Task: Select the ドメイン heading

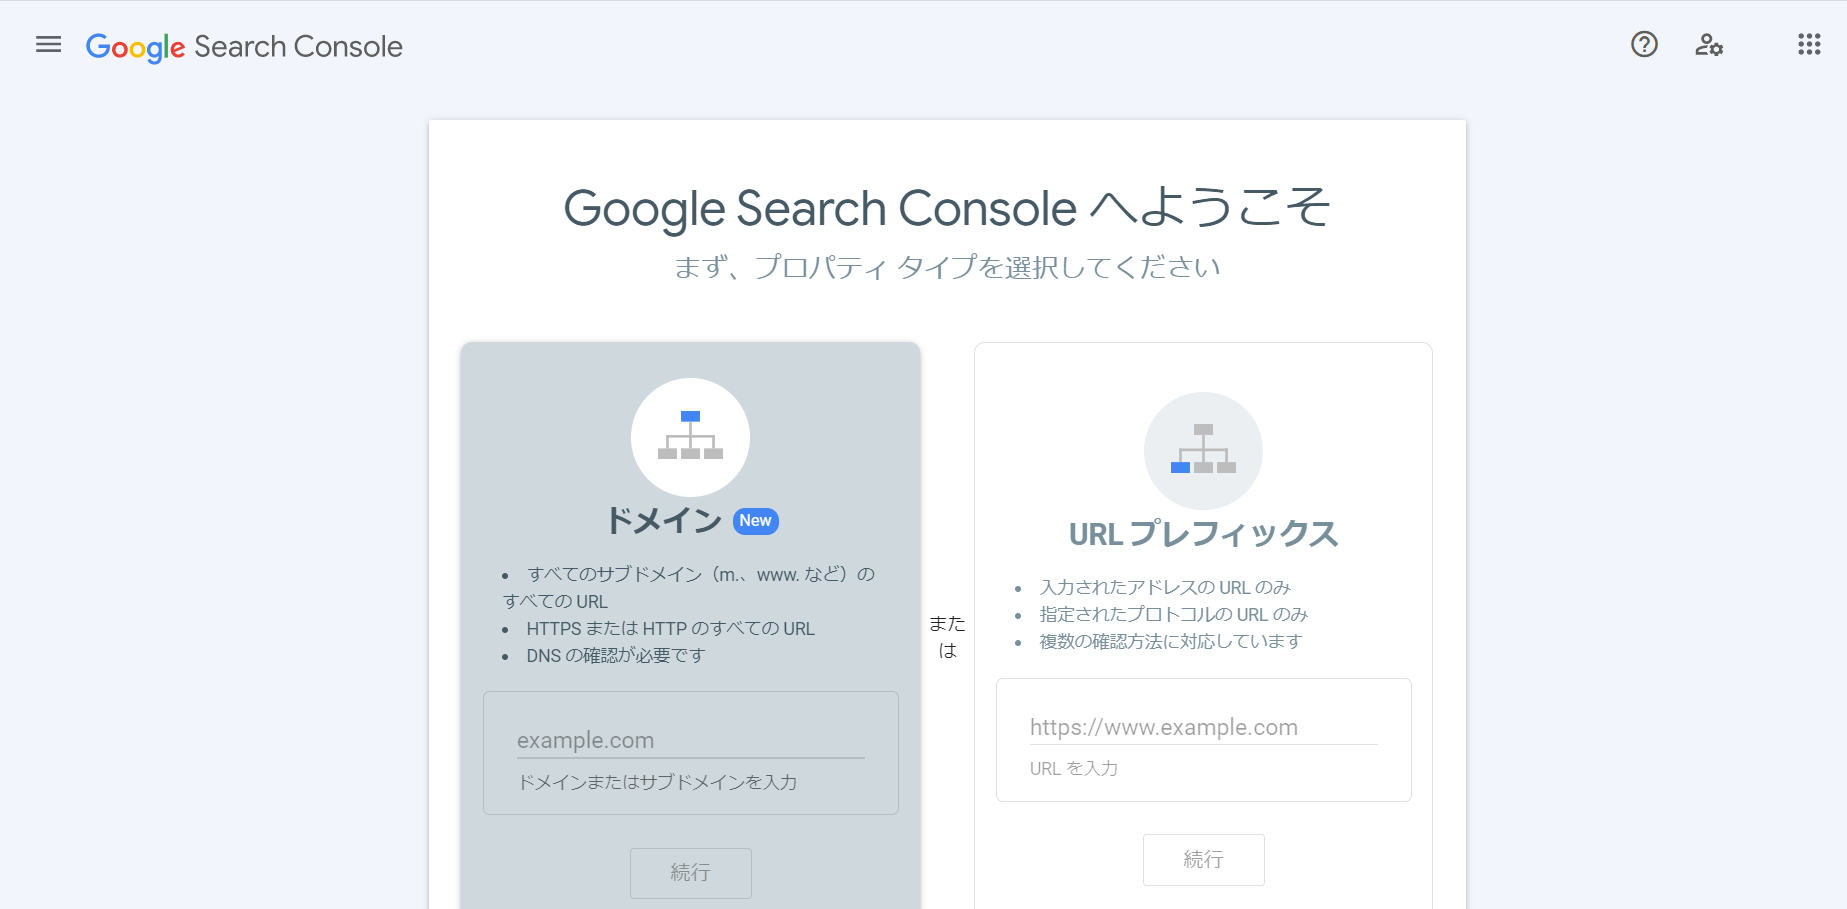Action: click(664, 521)
